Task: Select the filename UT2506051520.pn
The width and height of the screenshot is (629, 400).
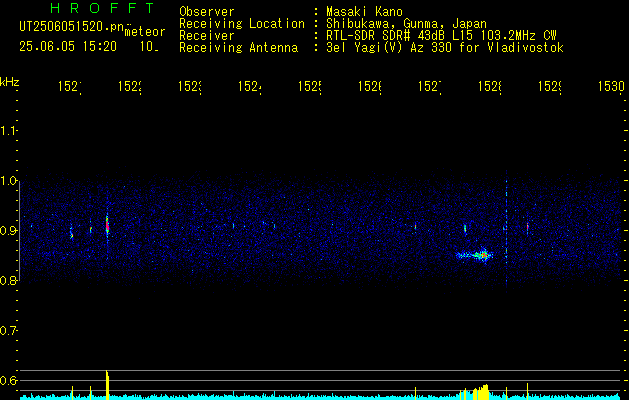Action: point(71,27)
